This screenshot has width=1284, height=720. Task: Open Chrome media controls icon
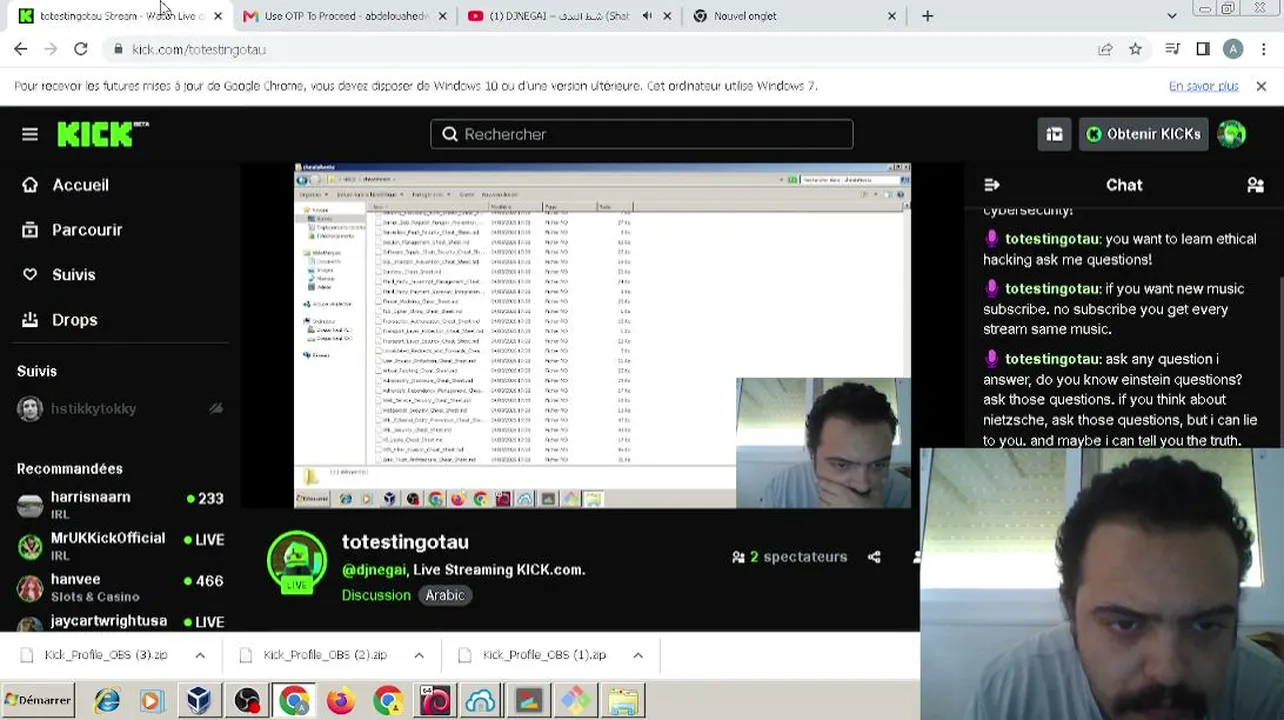tap(1173, 49)
